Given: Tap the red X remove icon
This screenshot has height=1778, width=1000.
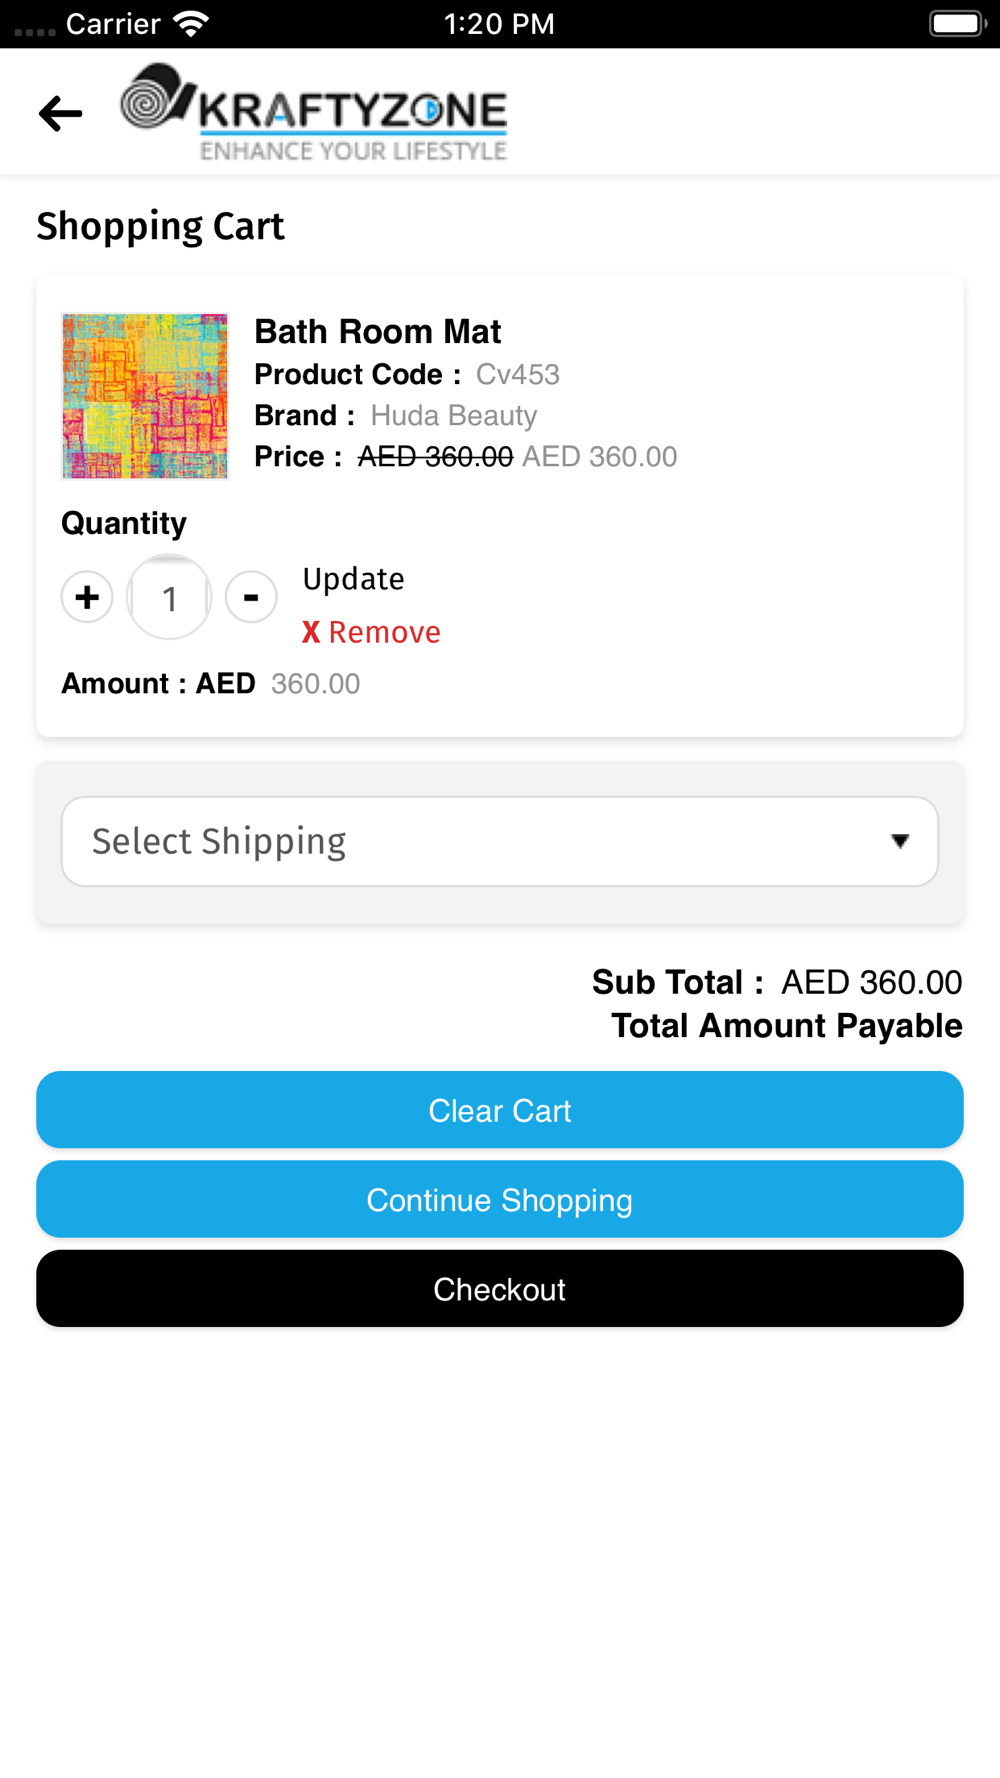Looking at the screenshot, I should (311, 632).
